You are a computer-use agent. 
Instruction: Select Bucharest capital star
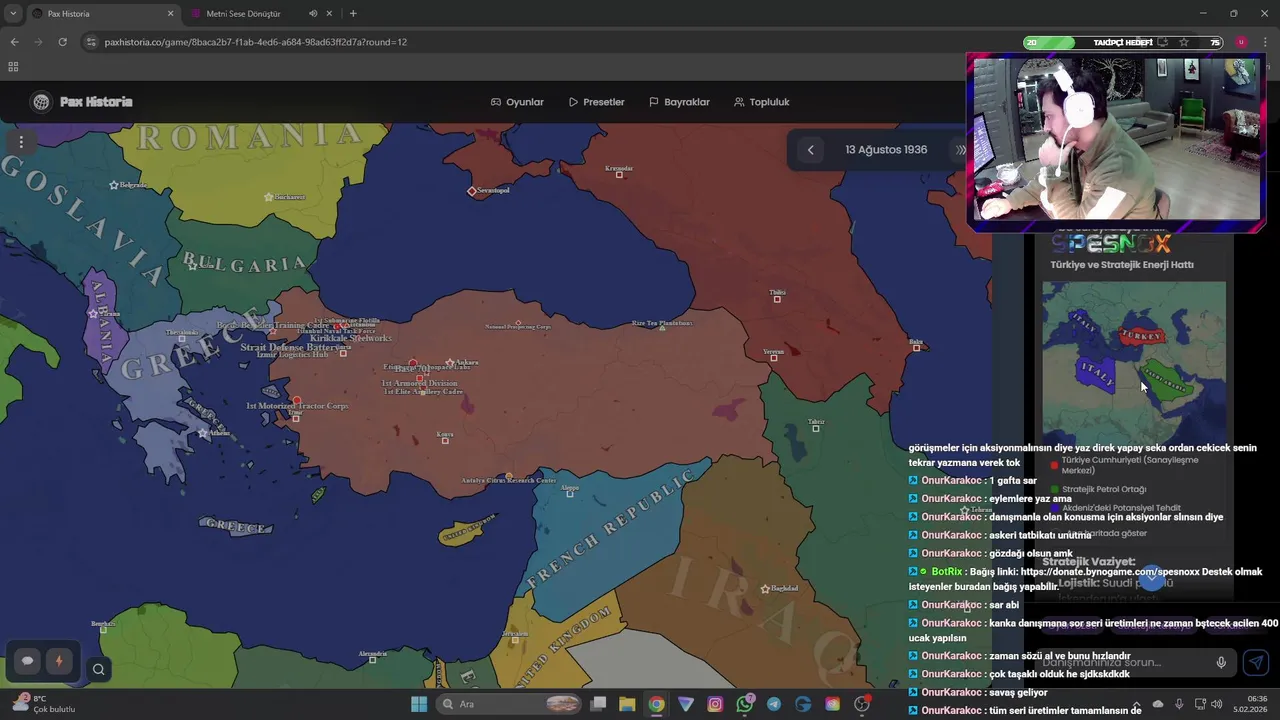tap(268, 197)
